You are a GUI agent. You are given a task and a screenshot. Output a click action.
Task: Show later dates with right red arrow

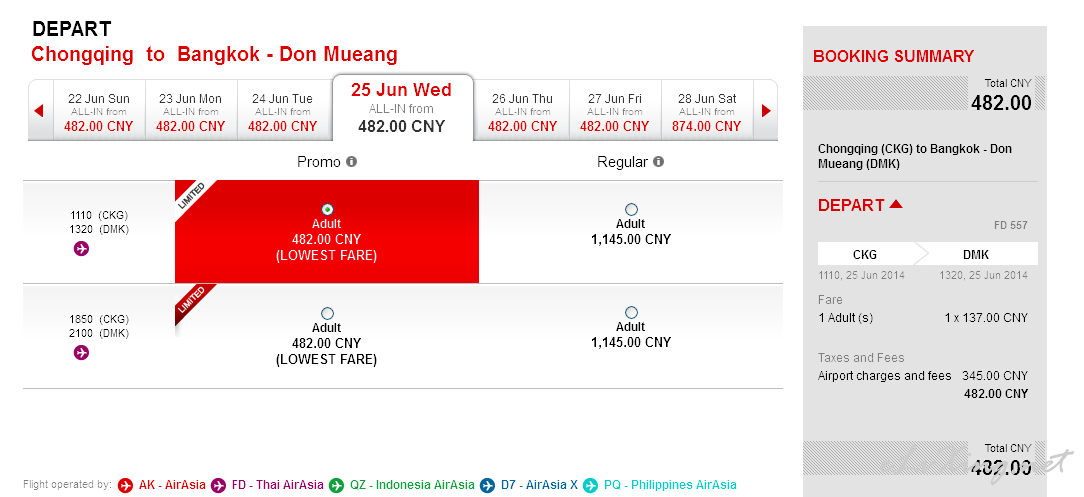click(x=766, y=111)
